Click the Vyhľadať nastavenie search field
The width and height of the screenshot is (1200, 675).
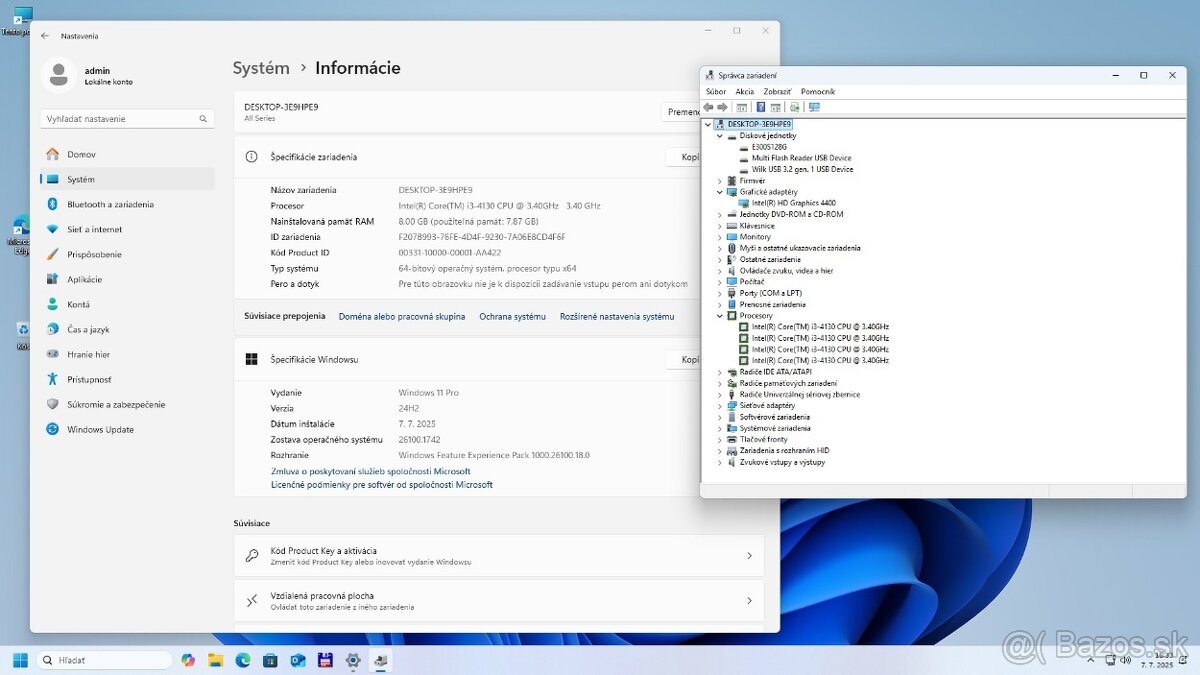coord(127,118)
